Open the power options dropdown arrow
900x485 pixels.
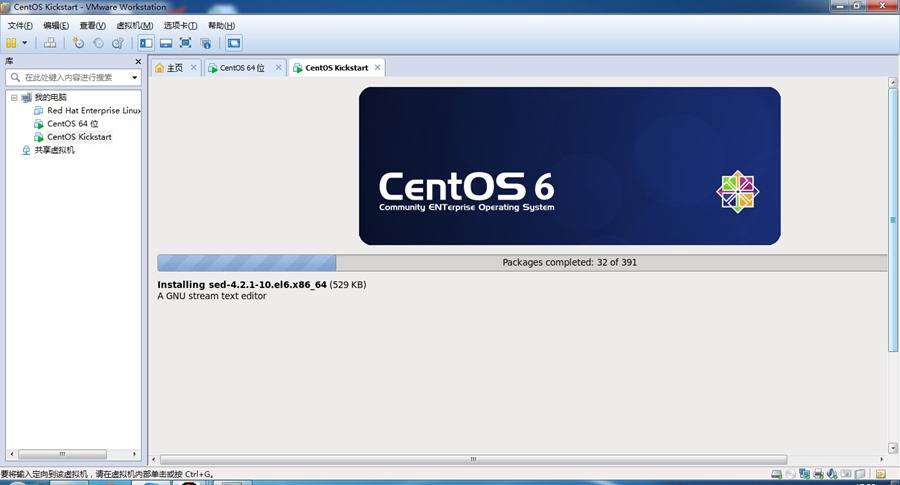[x=23, y=43]
